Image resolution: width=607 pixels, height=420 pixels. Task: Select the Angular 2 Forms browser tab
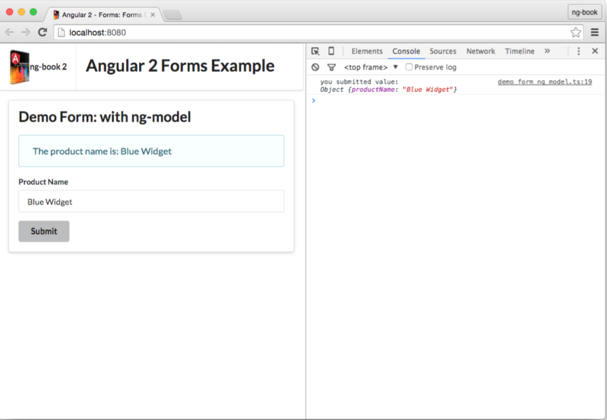click(x=103, y=15)
